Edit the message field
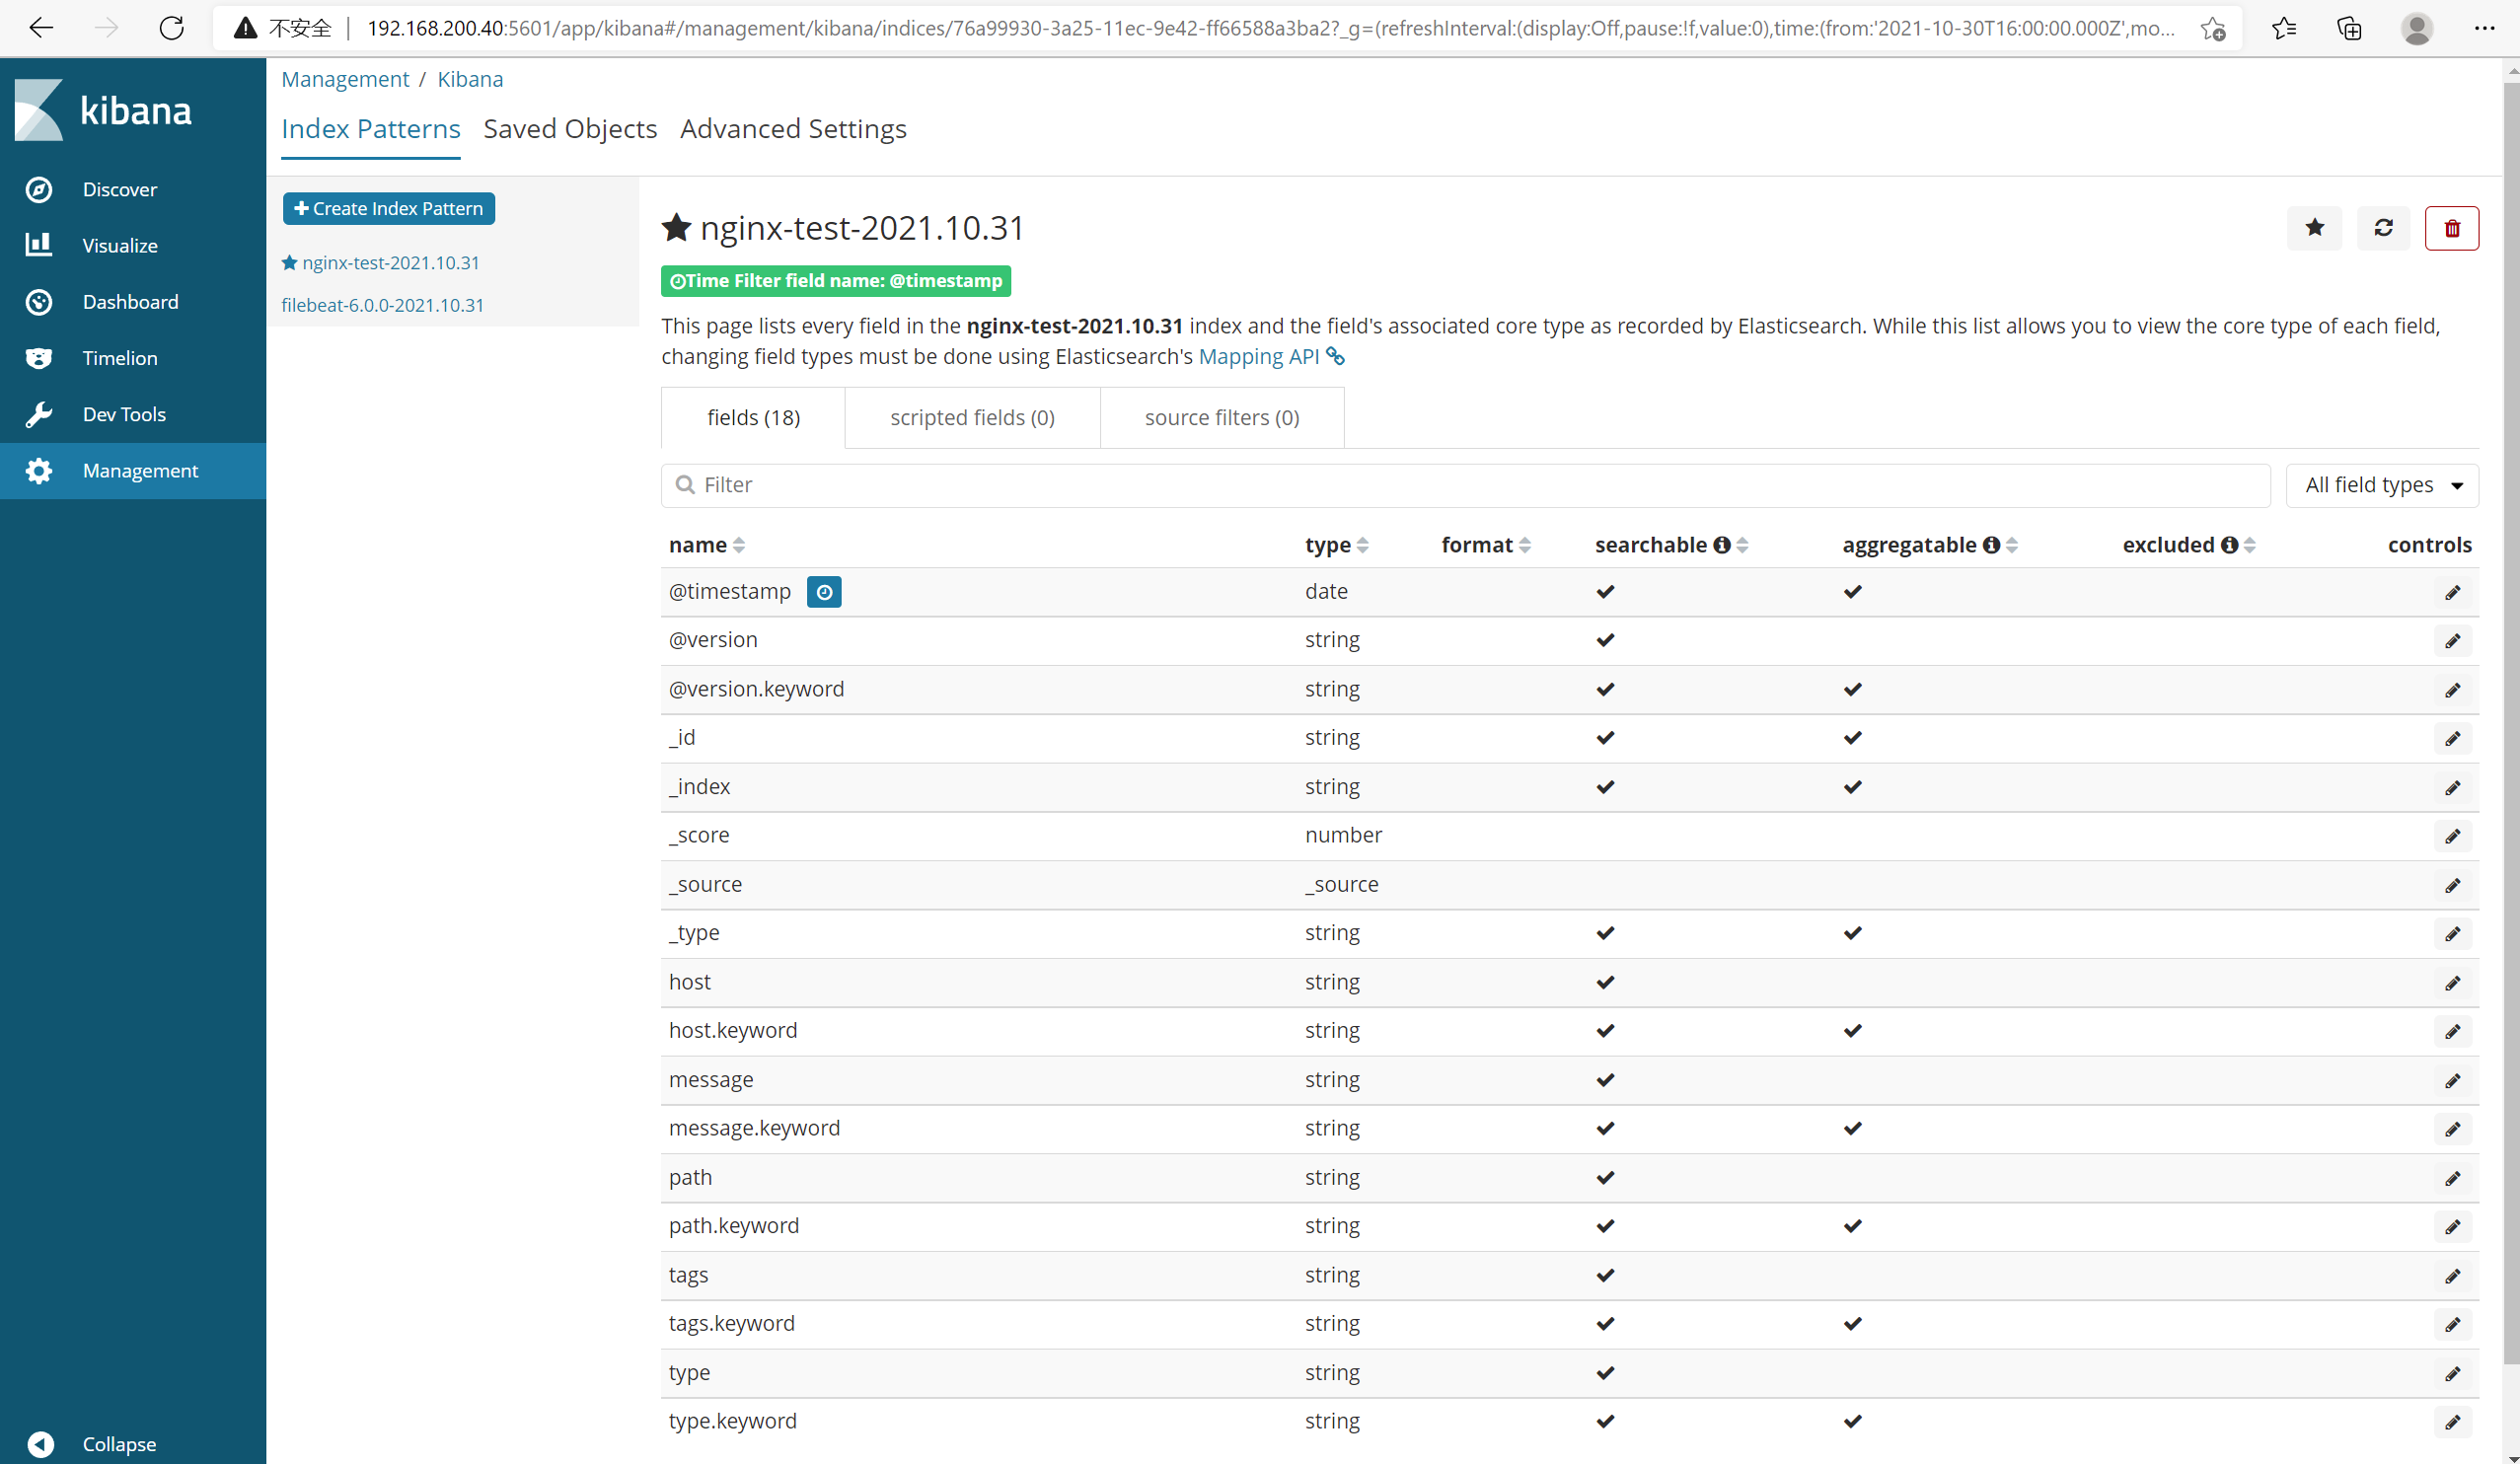This screenshot has width=2520, height=1464. (x=2452, y=1080)
